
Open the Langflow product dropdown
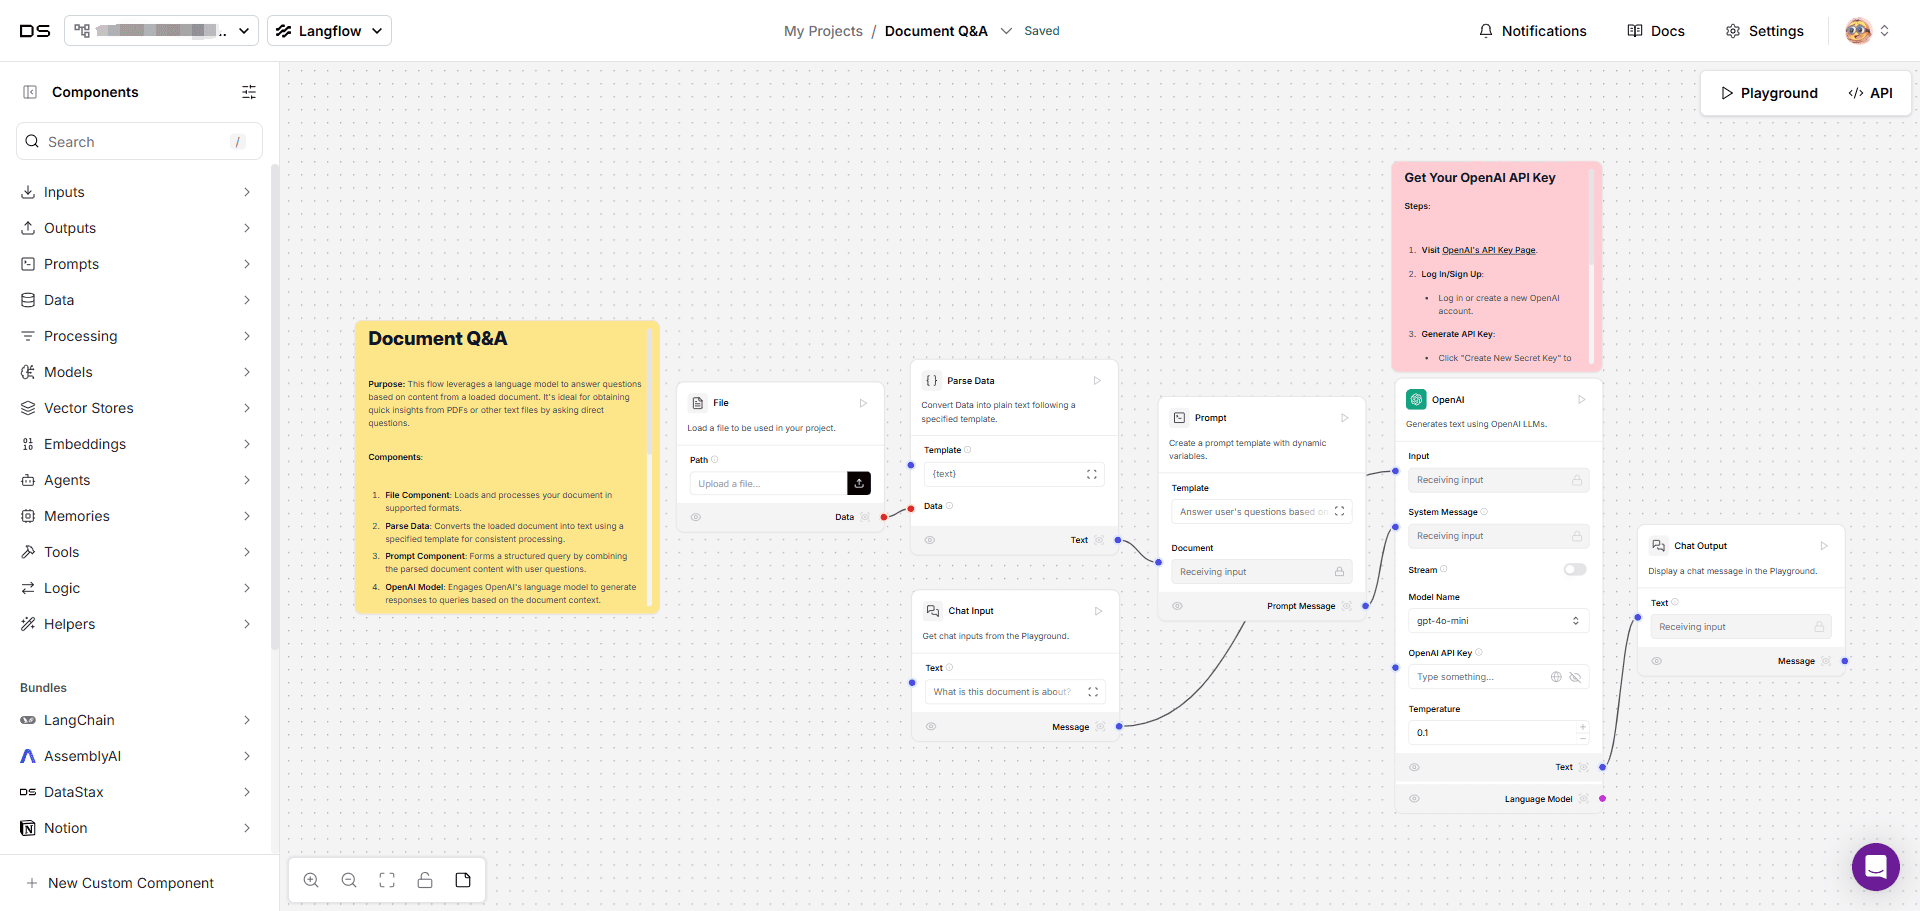[329, 31]
